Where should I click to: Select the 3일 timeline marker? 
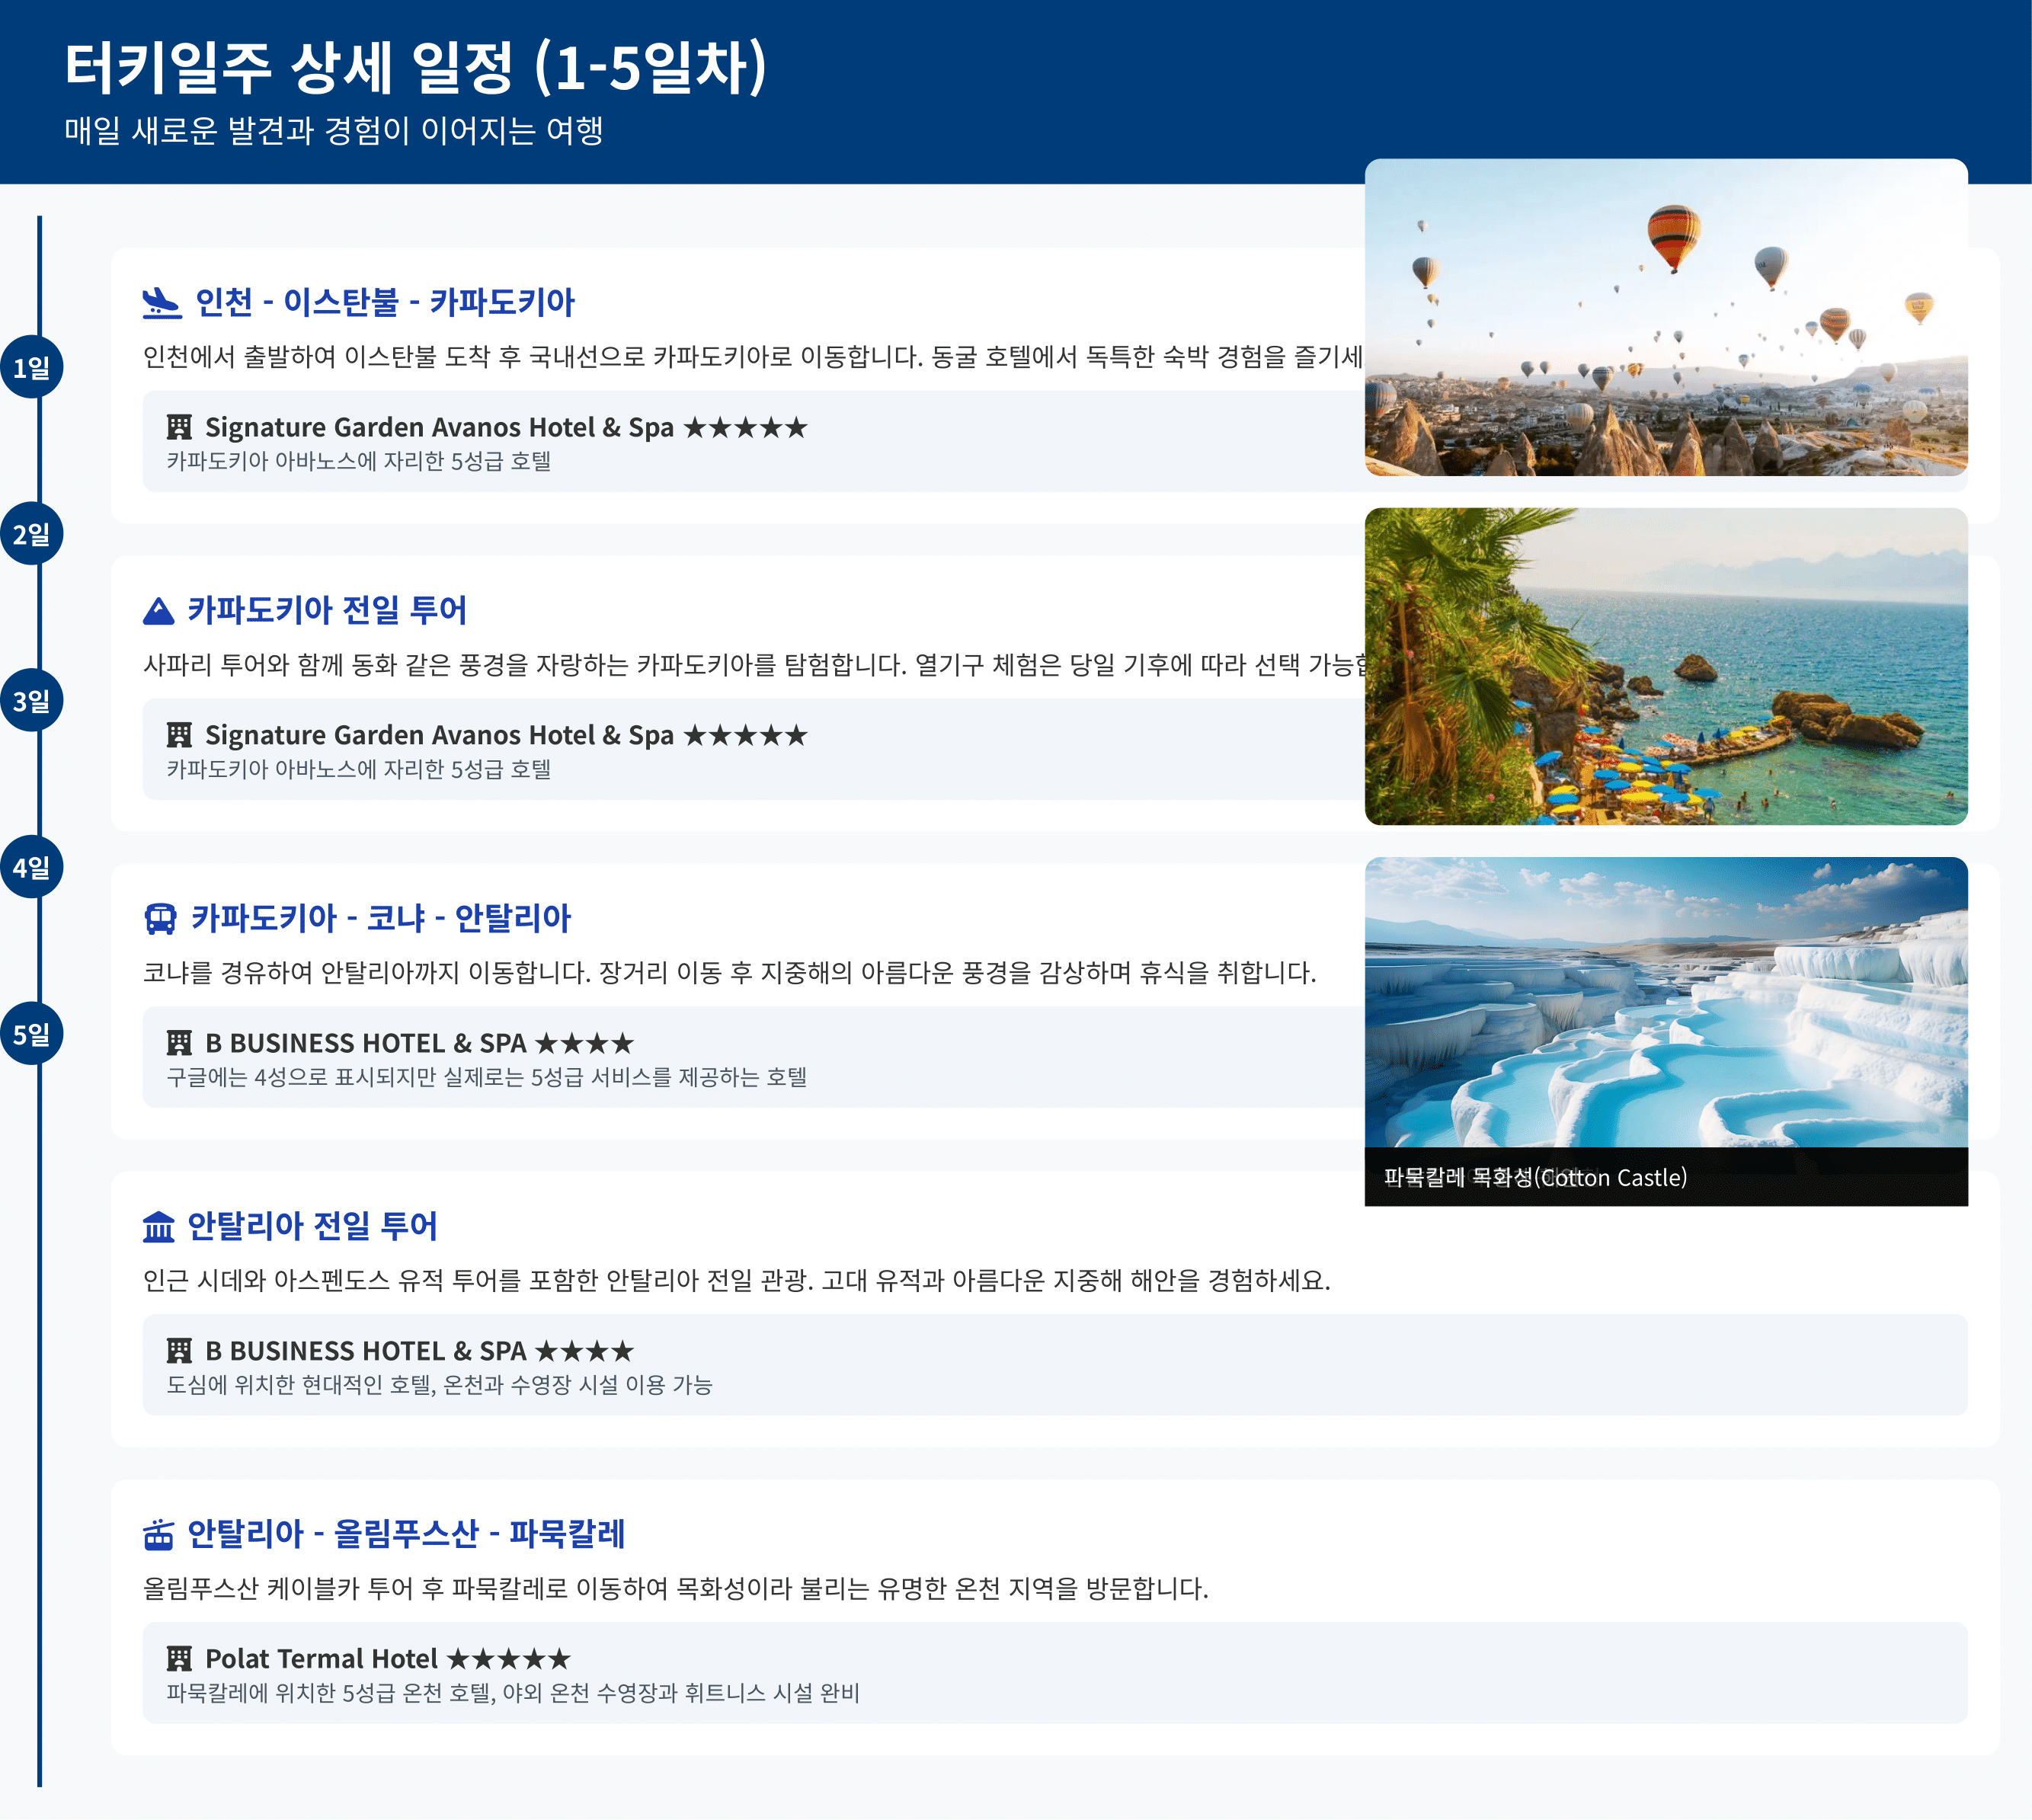[32, 701]
